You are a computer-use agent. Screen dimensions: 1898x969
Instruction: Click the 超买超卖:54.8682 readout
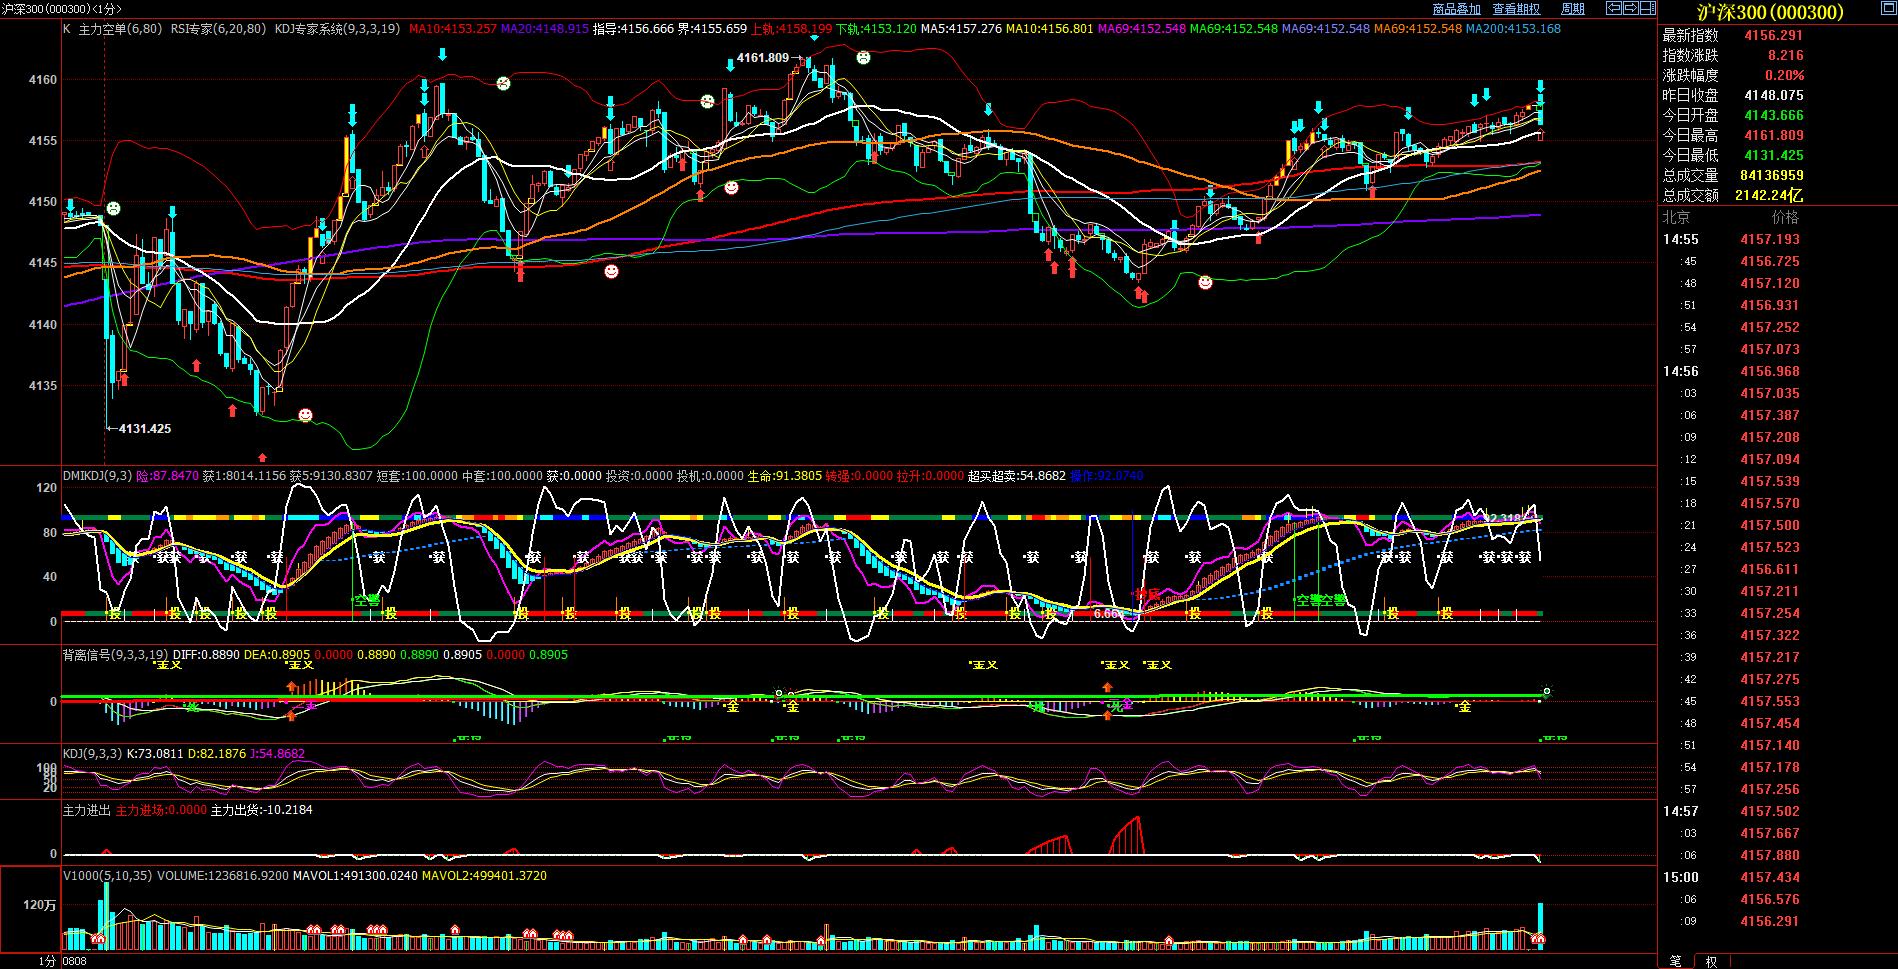1017,476
